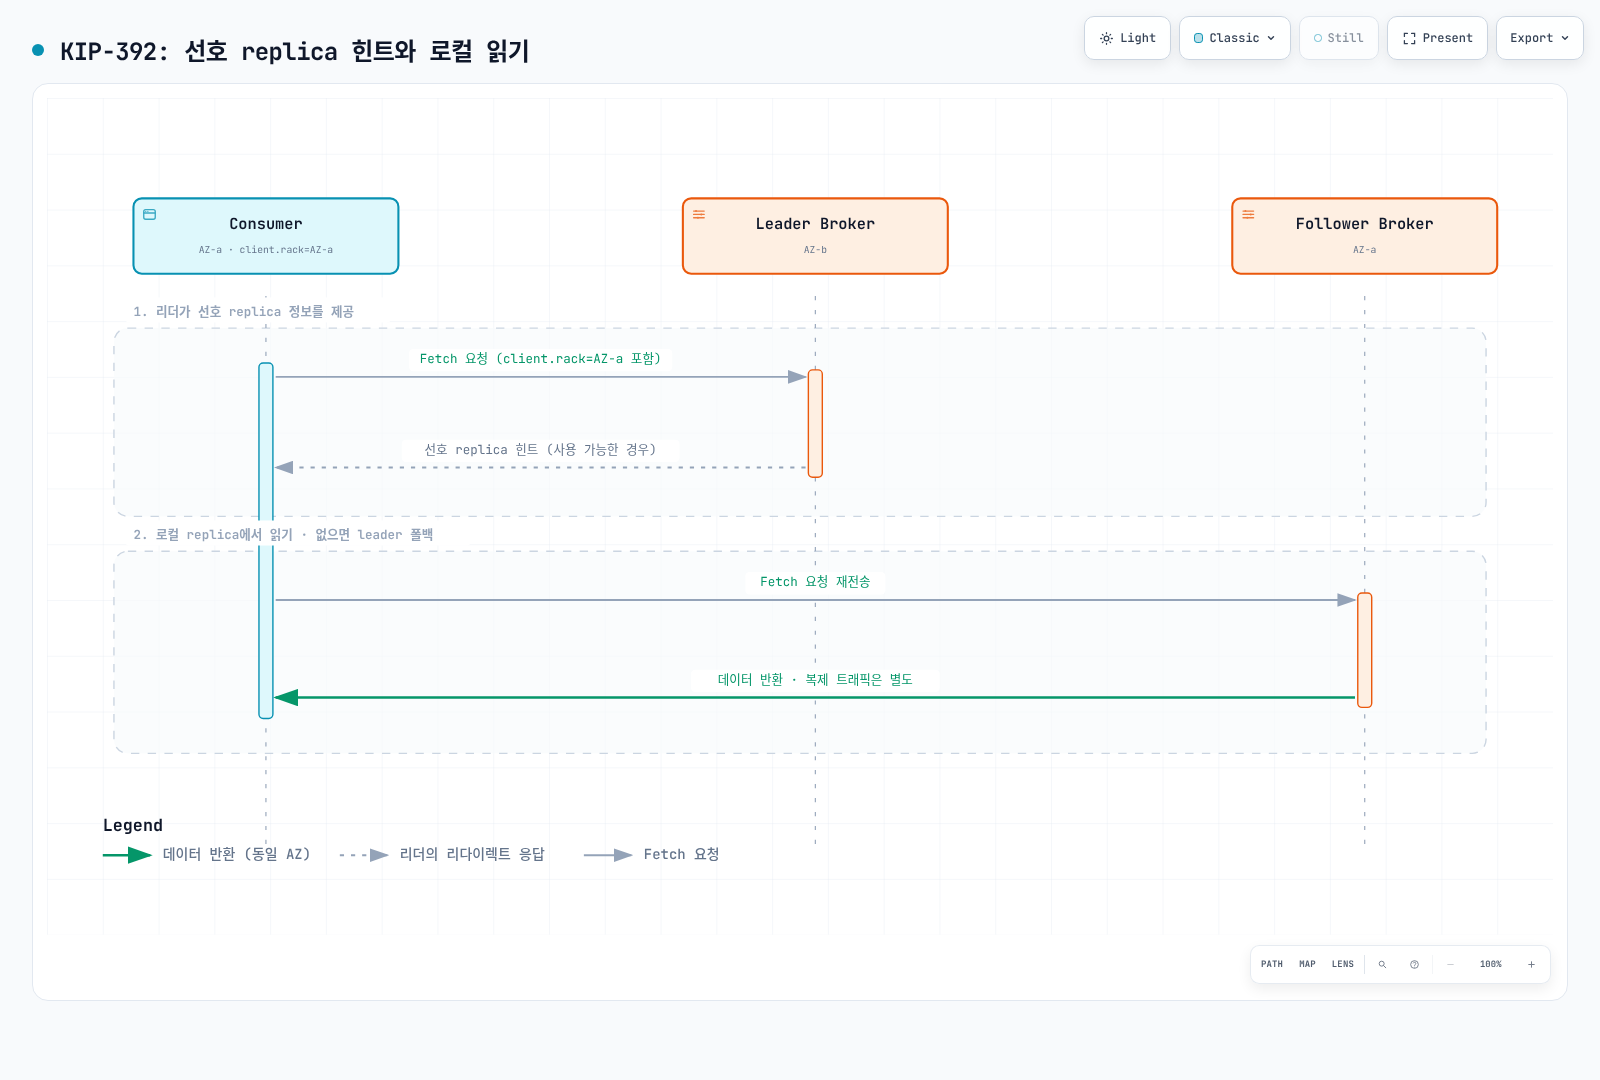Toggle the Still animation mode
This screenshot has width=1600, height=1080.
point(1338,38)
